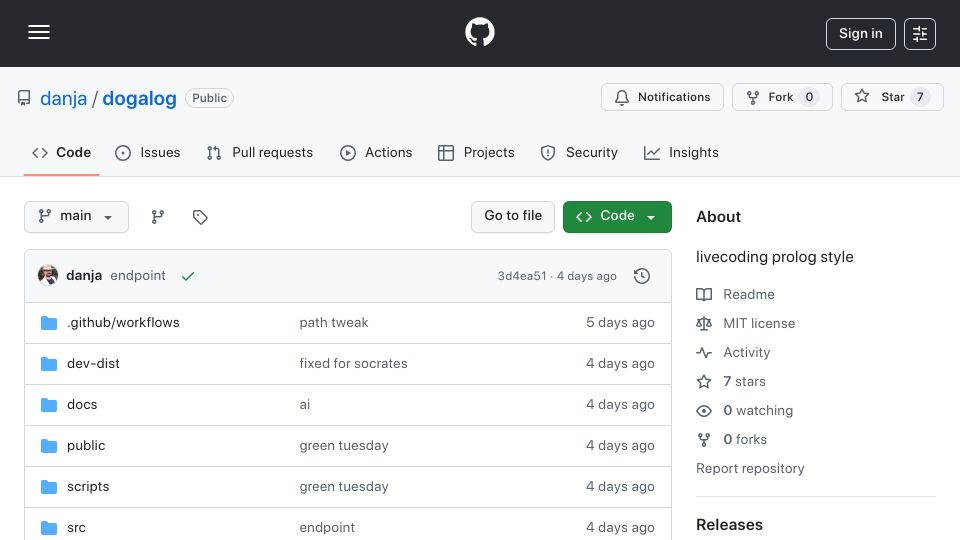Viewport: 960px width, 540px height.
Task: Click the Notifications bell button
Action: pyautogui.click(x=662, y=97)
